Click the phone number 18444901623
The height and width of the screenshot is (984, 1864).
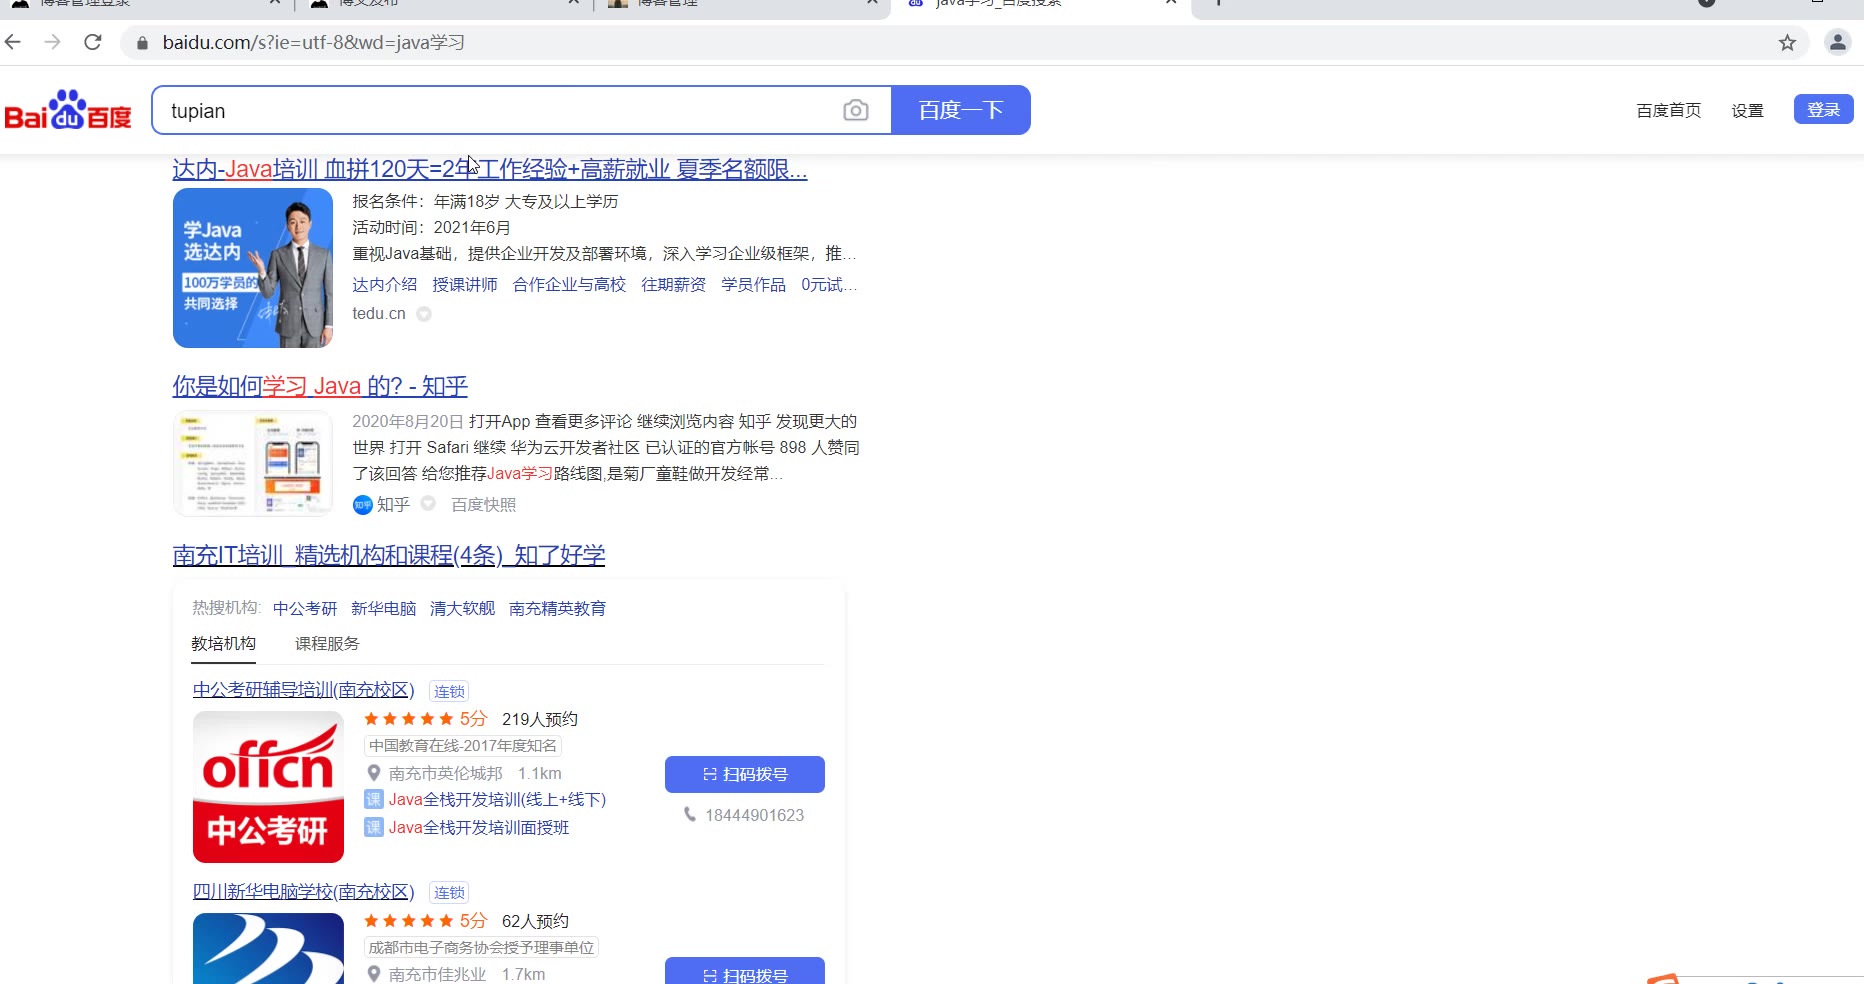[x=755, y=816]
